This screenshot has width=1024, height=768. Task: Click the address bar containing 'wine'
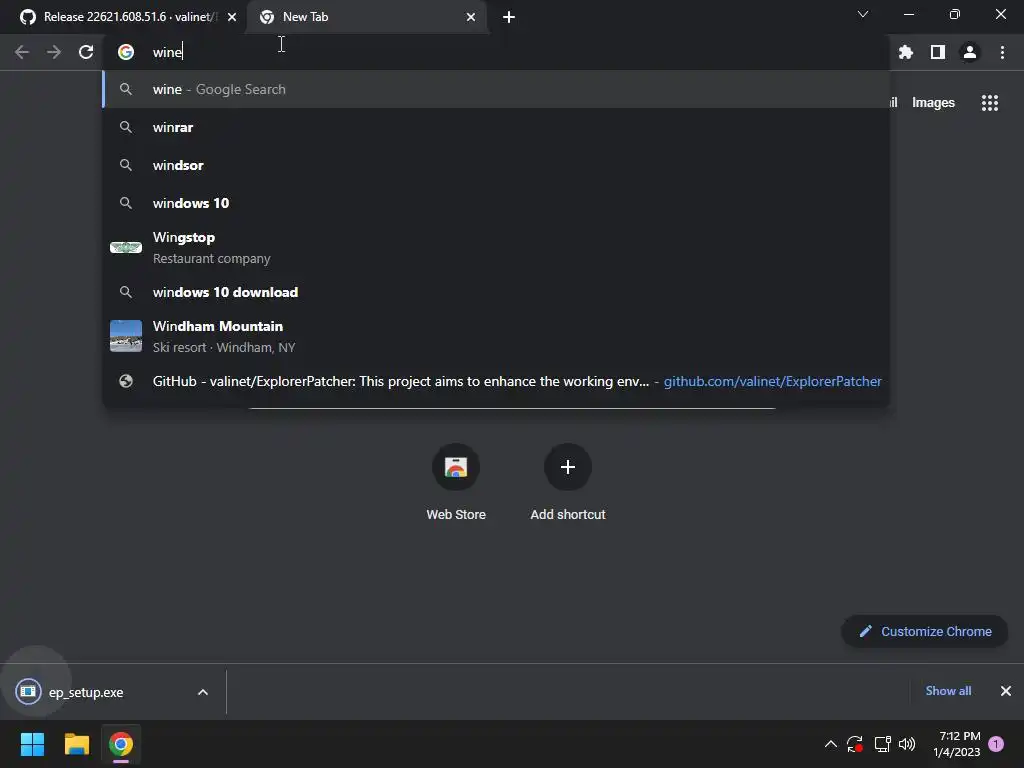(496, 52)
